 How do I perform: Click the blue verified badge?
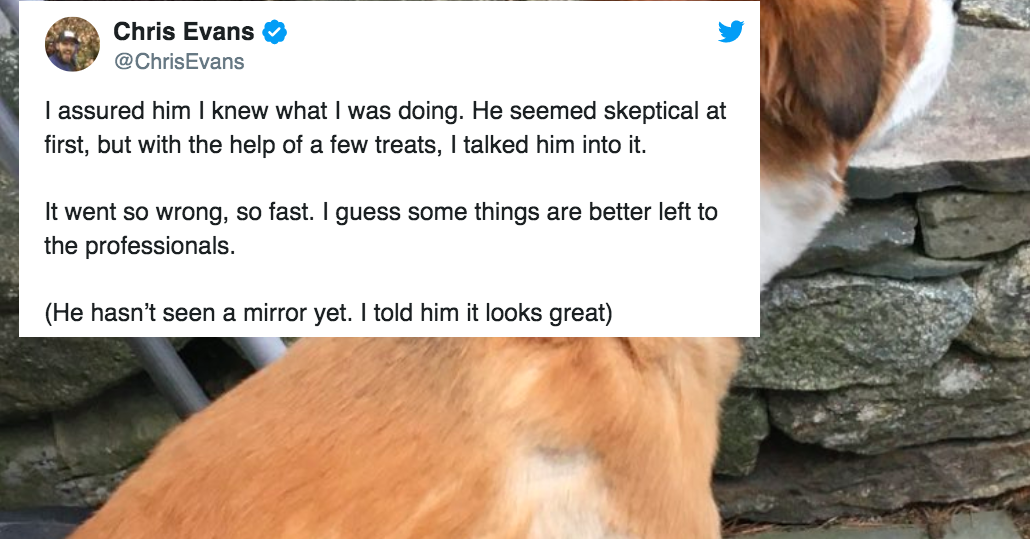(275, 33)
